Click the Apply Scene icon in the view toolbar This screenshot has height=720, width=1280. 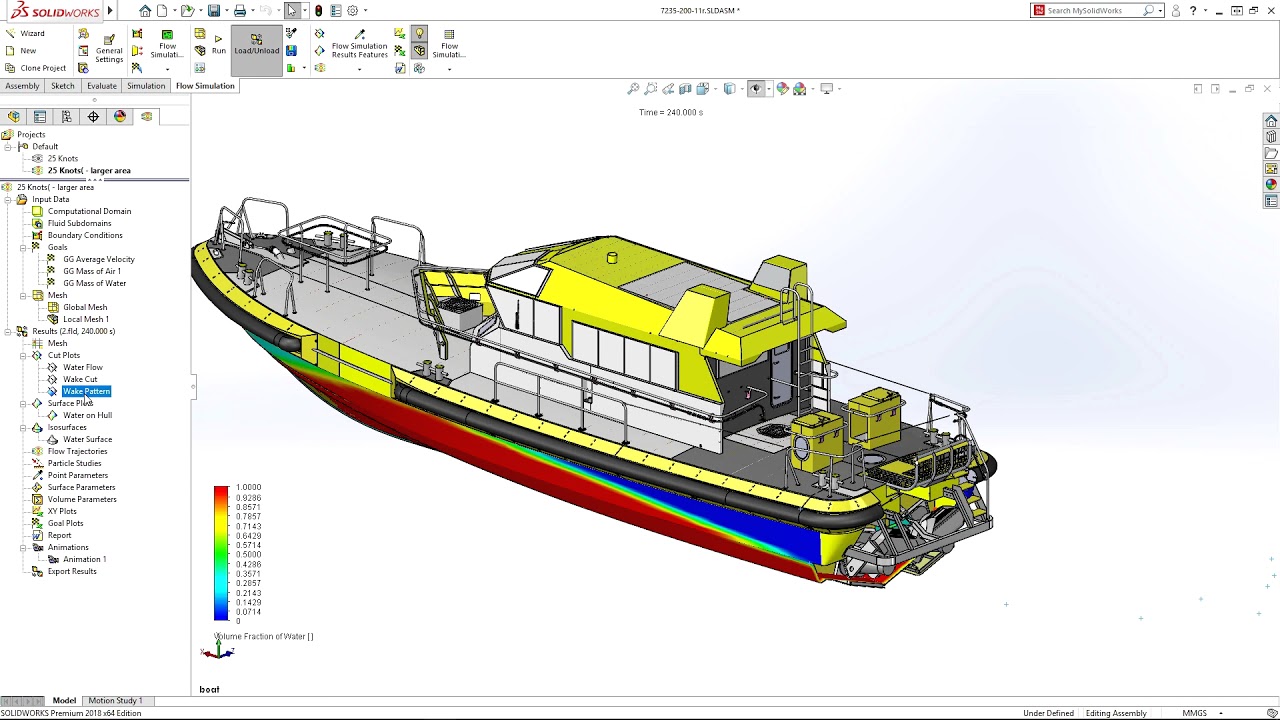coord(799,89)
